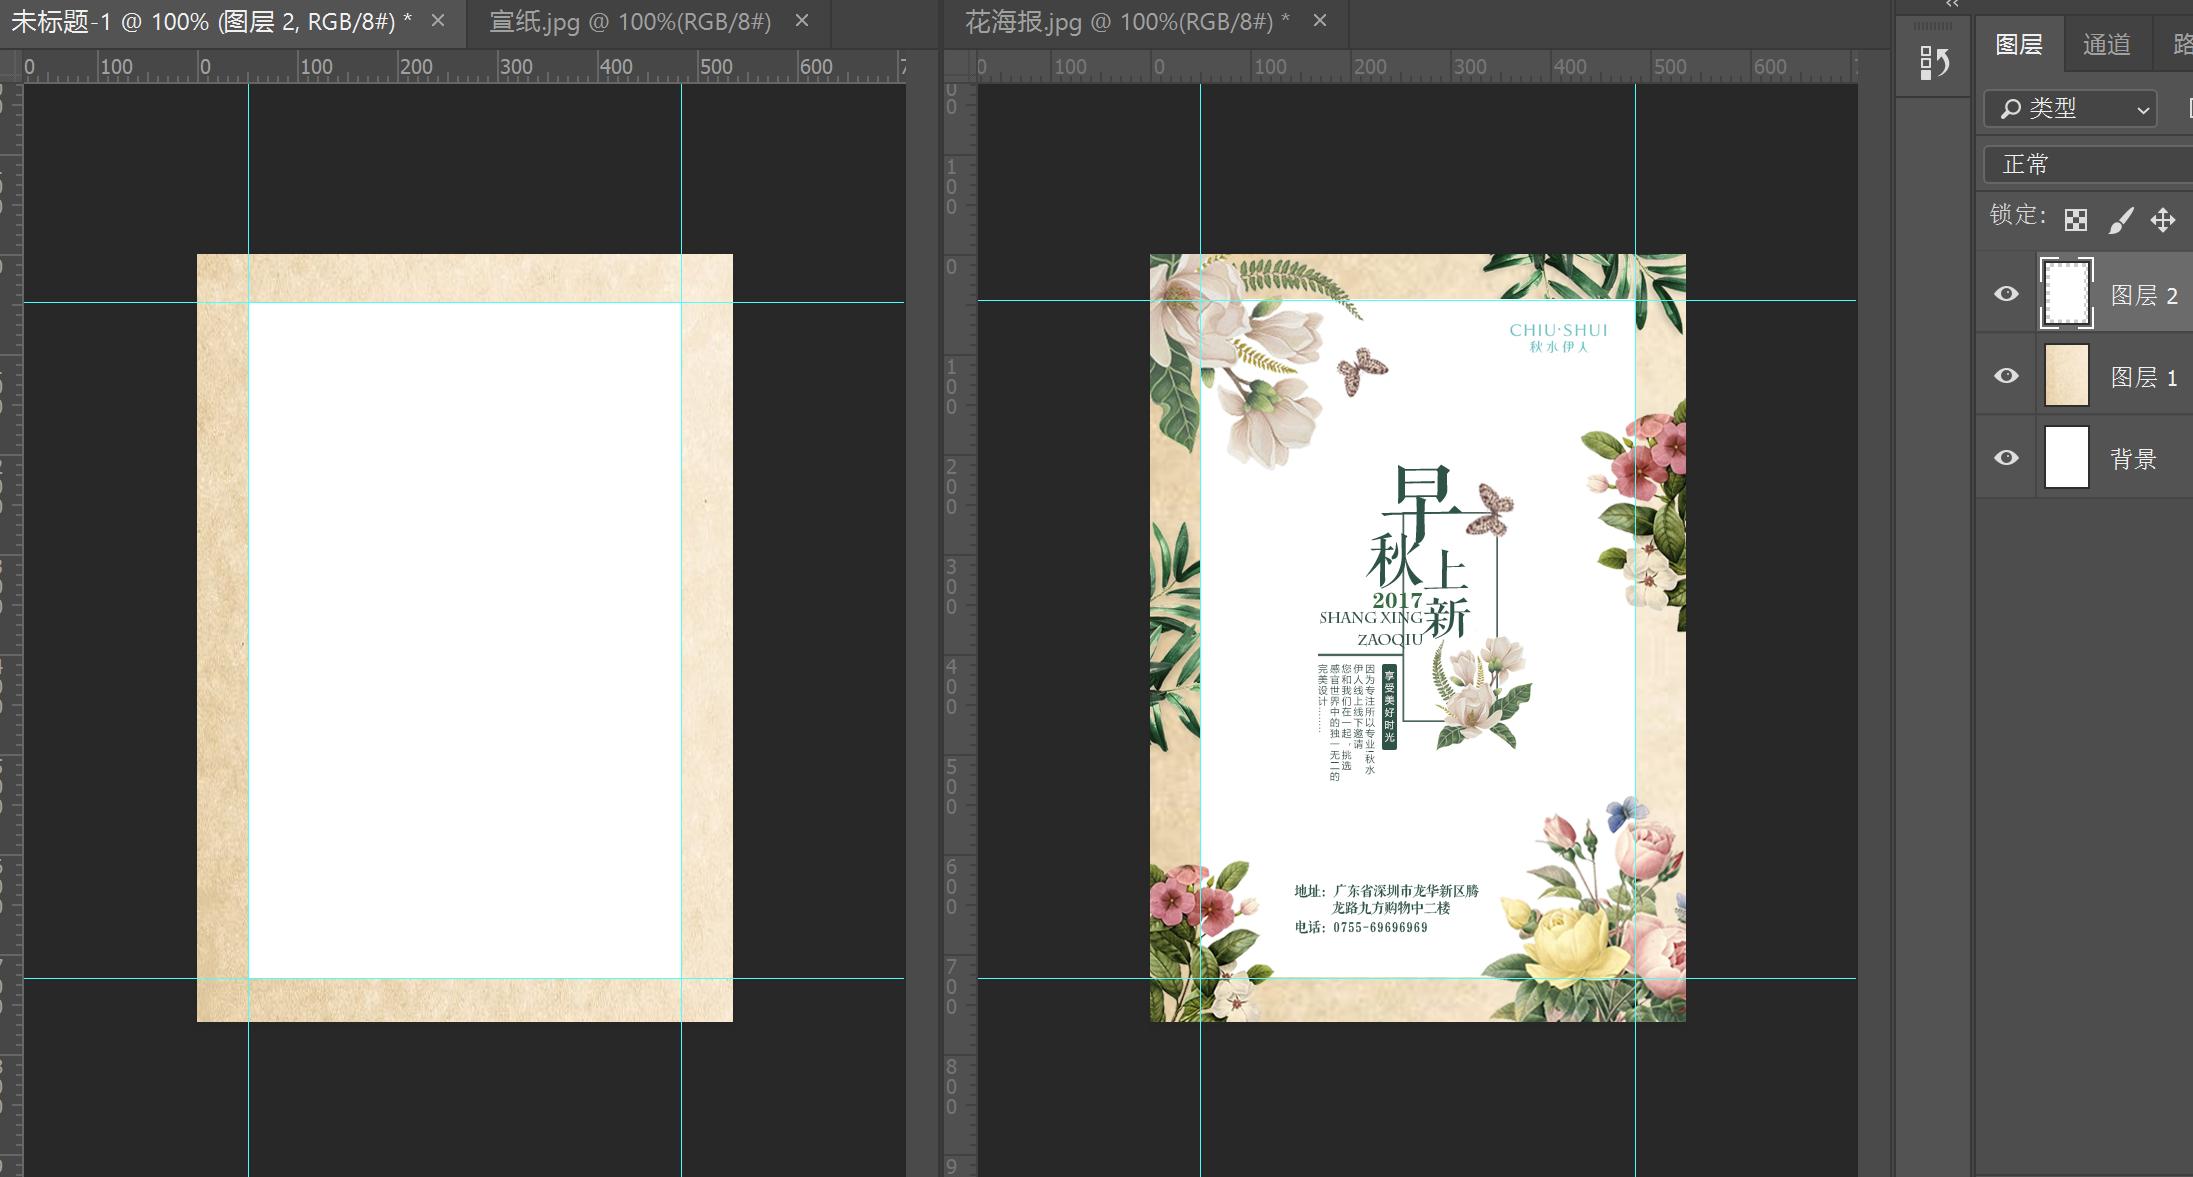Select the 背景 layer row
This screenshot has height=1177, width=2193.
[2133, 459]
